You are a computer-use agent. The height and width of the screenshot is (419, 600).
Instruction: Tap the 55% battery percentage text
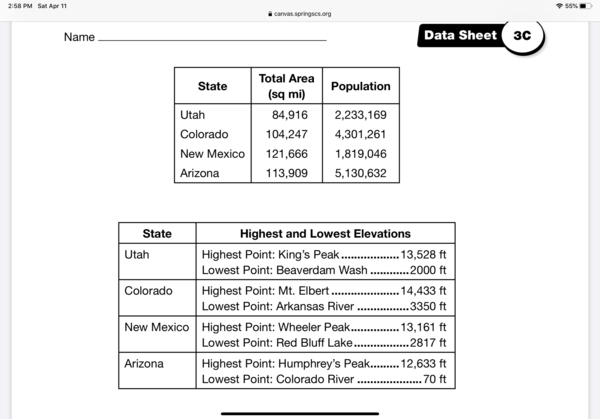[571, 6]
